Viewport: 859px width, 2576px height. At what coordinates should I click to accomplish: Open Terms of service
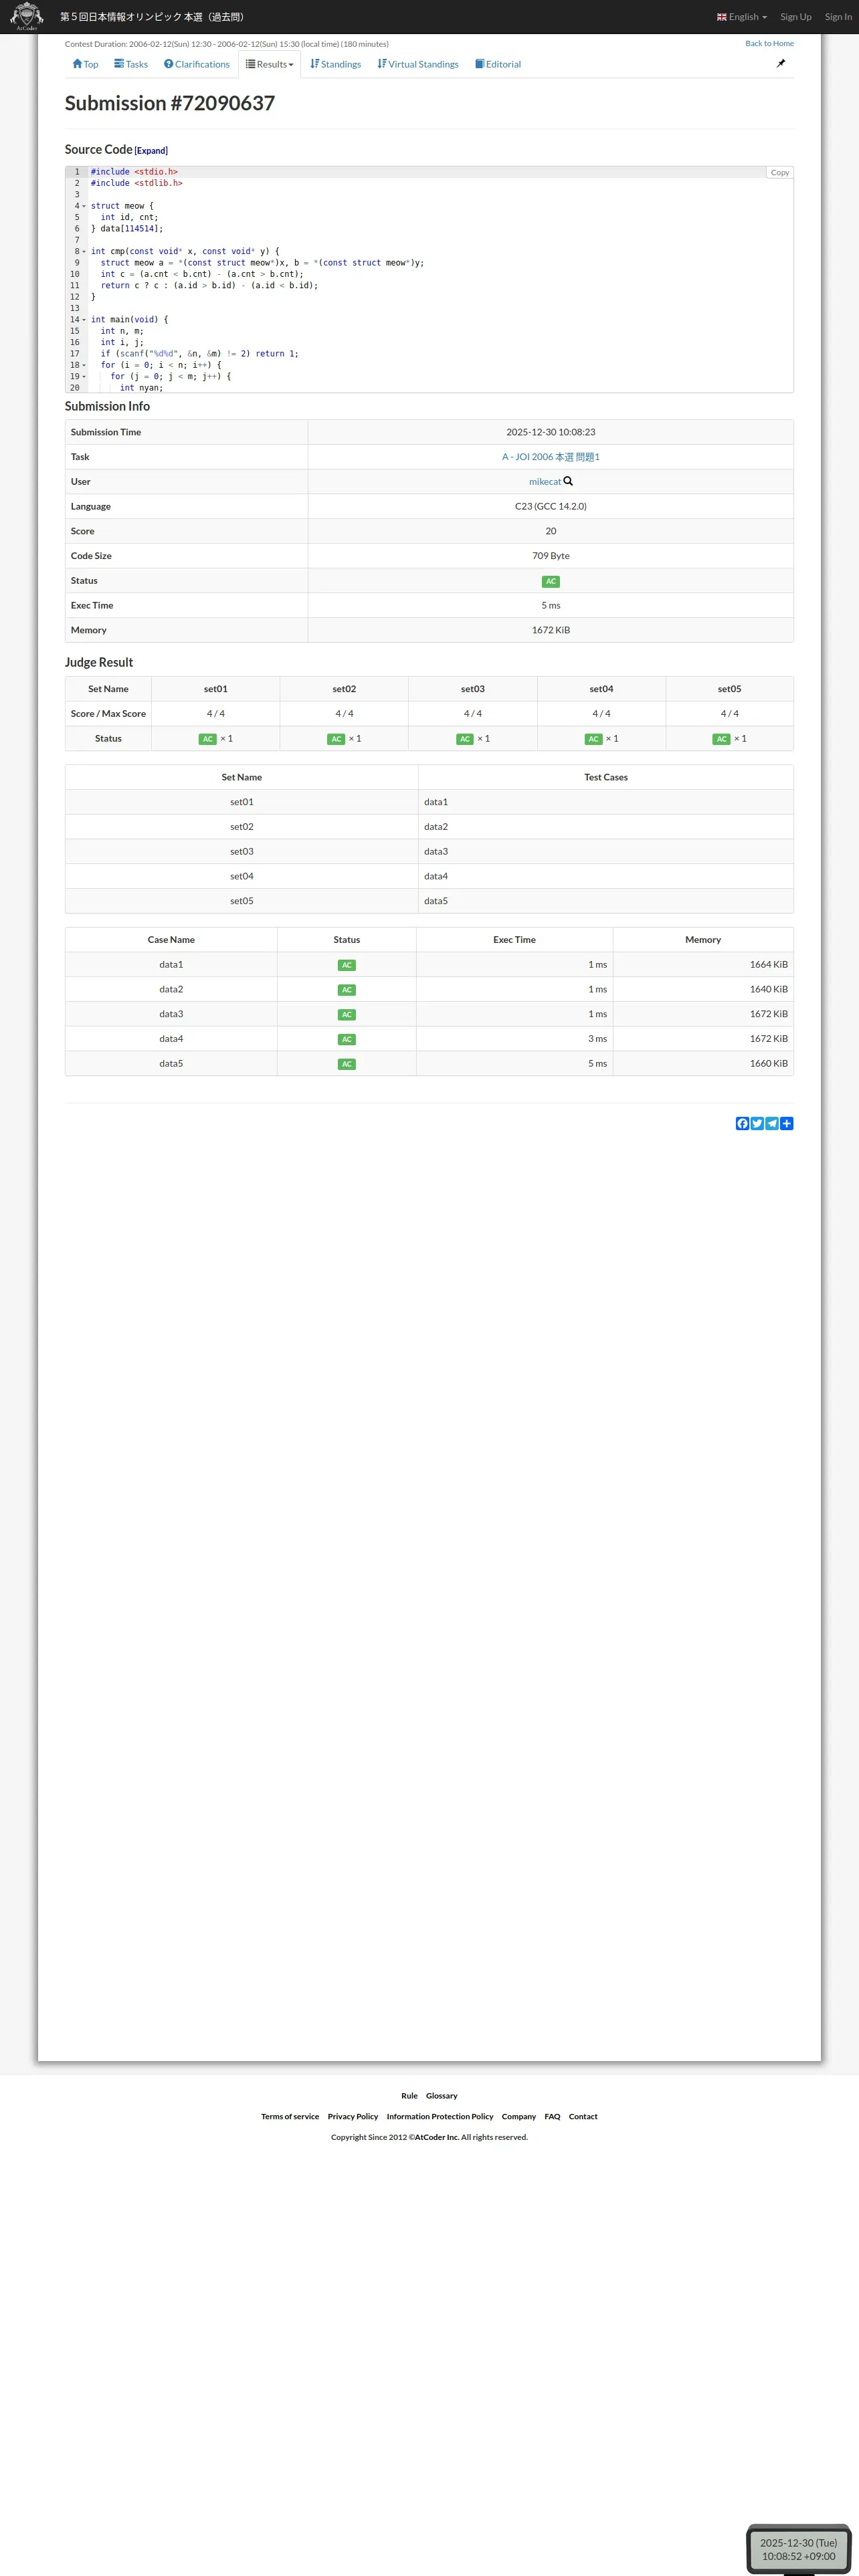[x=290, y=2117]
